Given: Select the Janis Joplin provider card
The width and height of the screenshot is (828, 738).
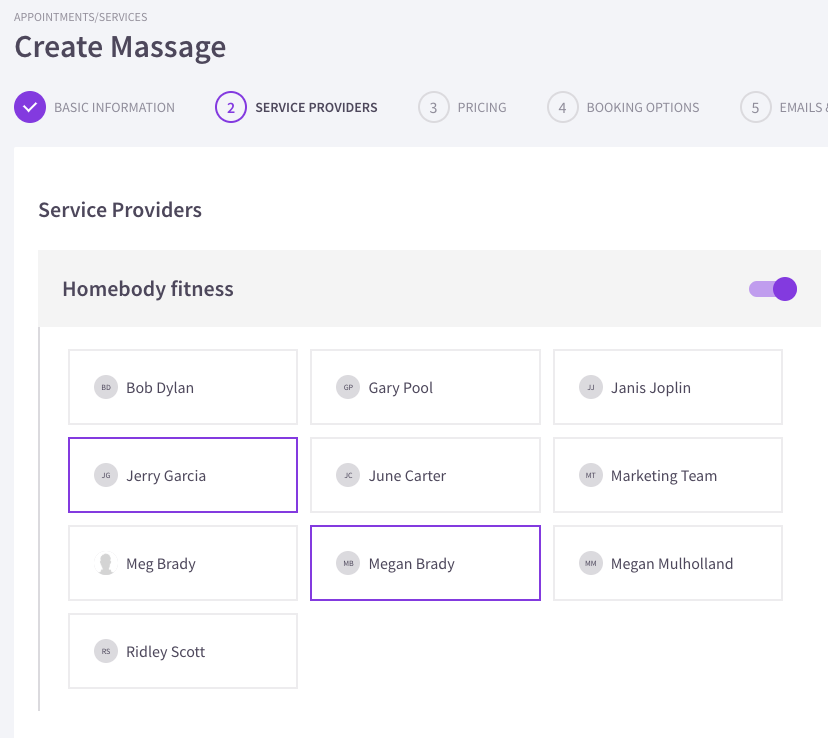Looking at the screenshot, I should tap(667, 387).
